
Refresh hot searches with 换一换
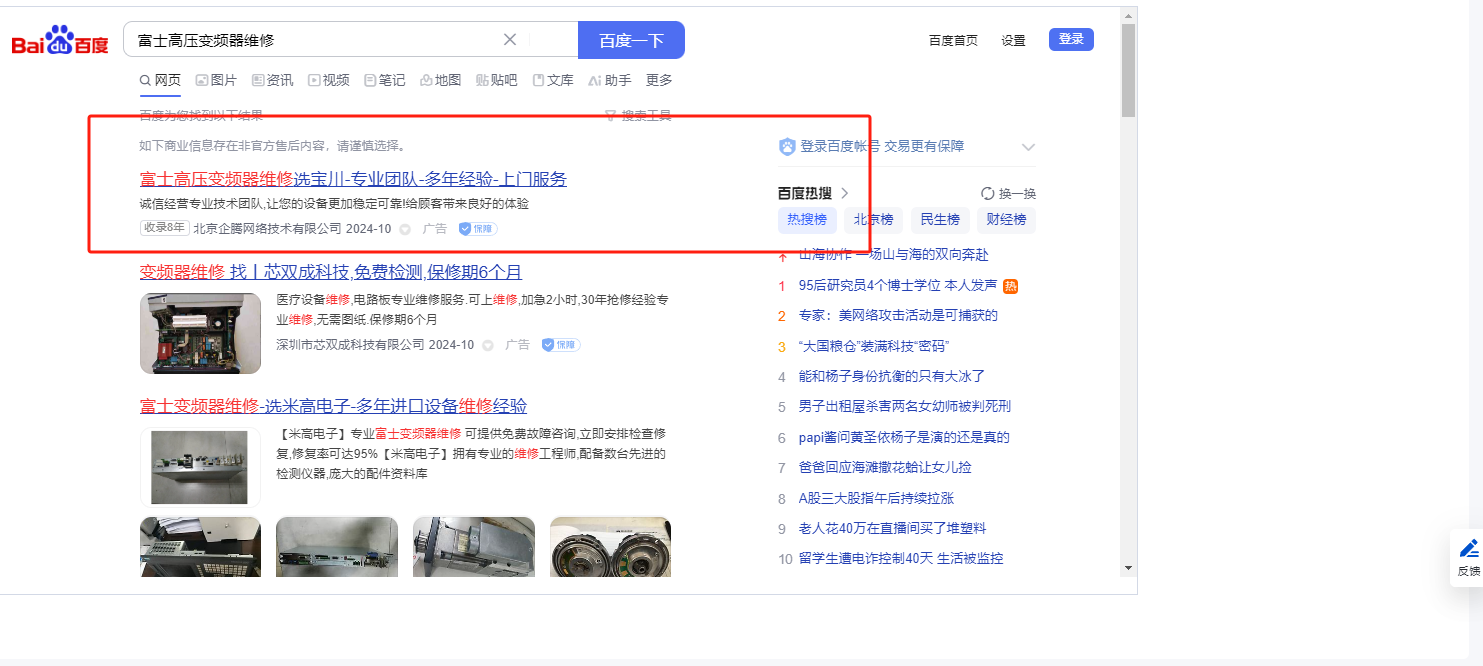coord(1008,194)
